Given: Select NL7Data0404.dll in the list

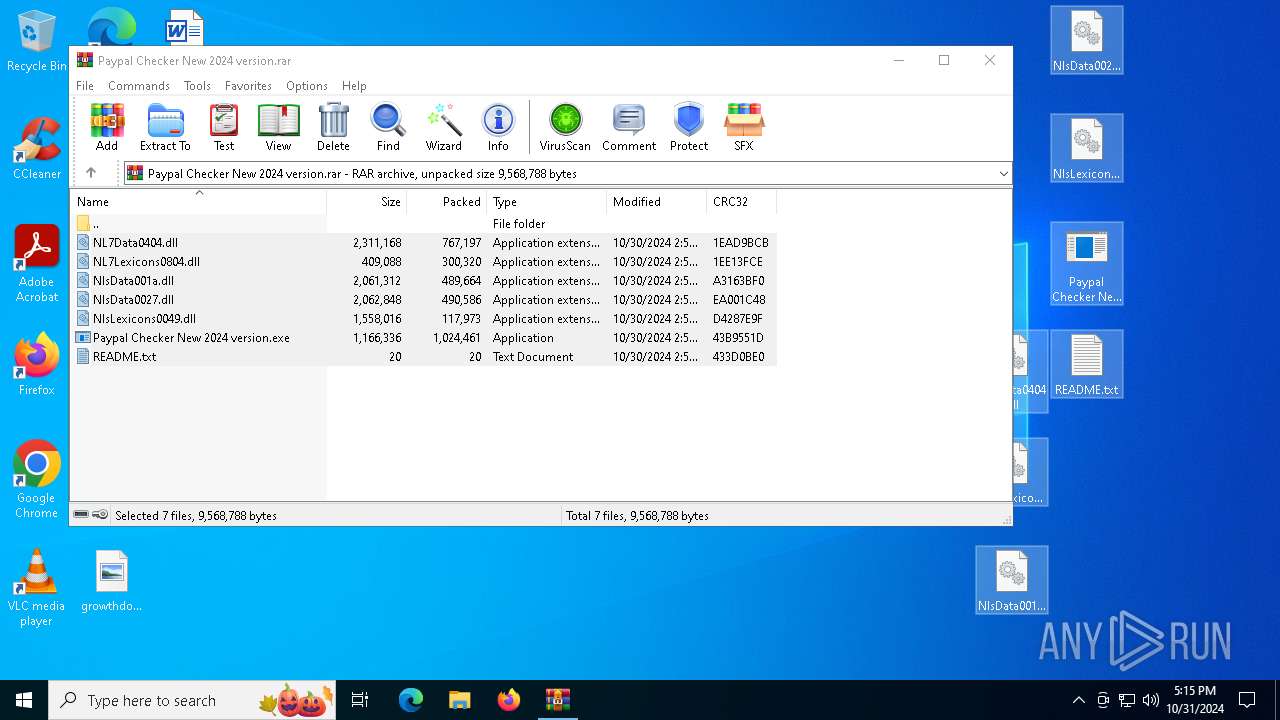Looking at the screenshot, I should coord(424,243).
